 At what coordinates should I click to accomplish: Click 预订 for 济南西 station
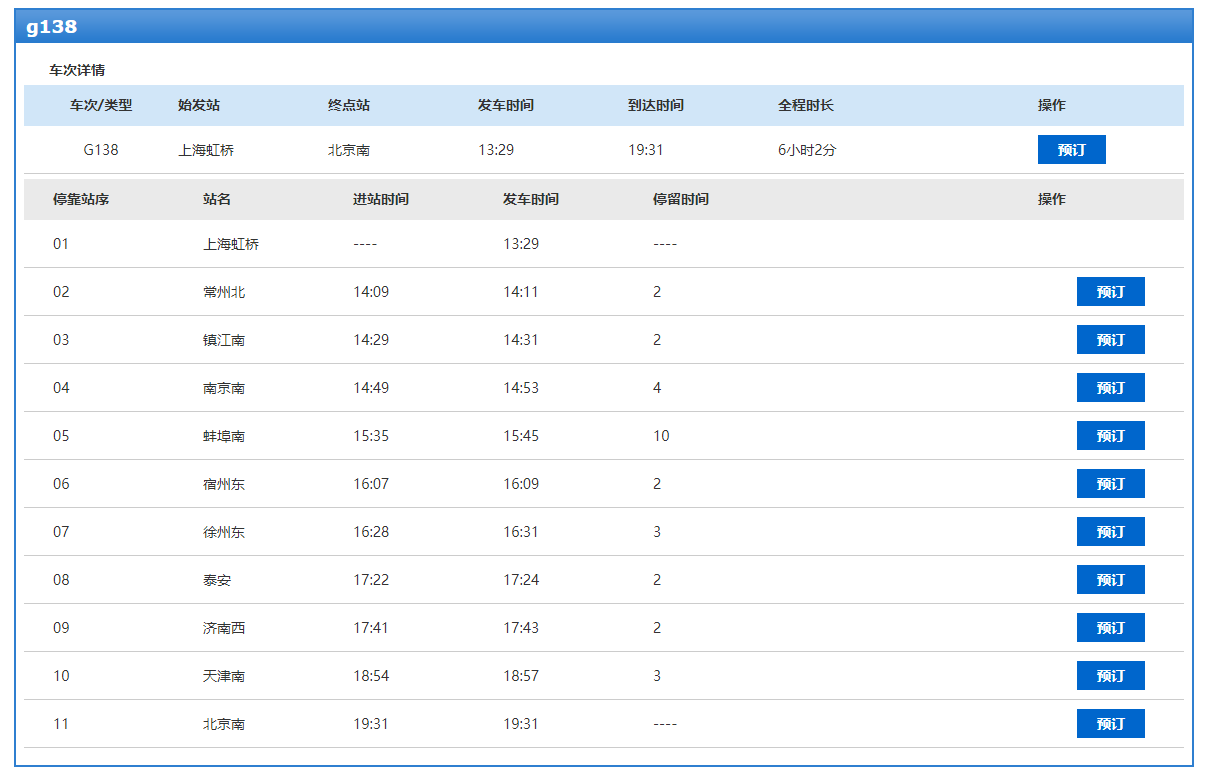pyautogui.click(x=1110, y=628)
